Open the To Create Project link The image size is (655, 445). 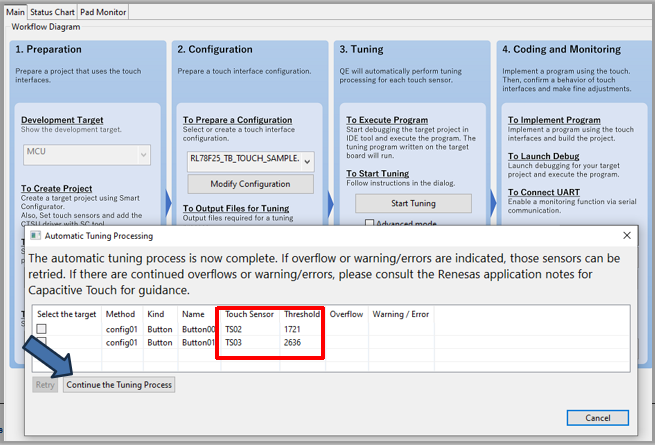[x=57, y=188]
